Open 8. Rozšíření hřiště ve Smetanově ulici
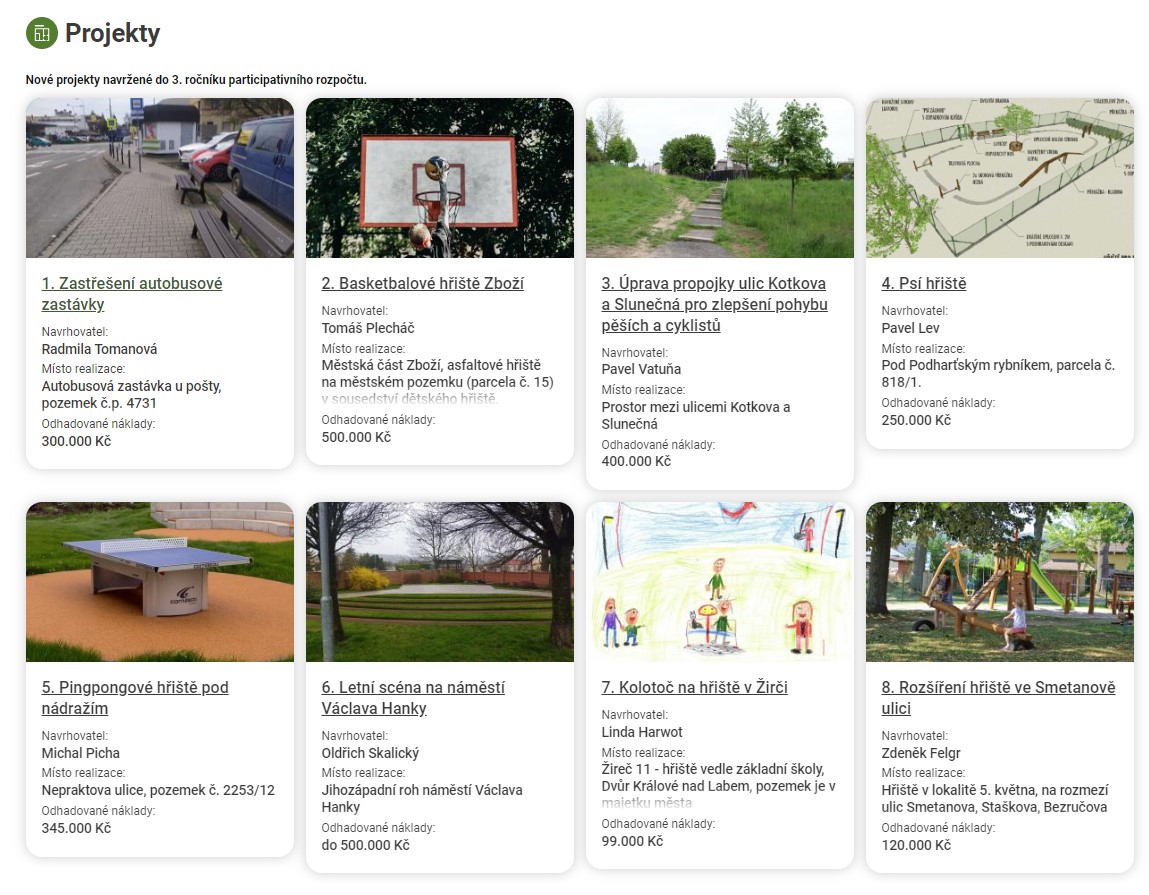Viewport: 1149px width, 895px height. click(x=998, y=697)
